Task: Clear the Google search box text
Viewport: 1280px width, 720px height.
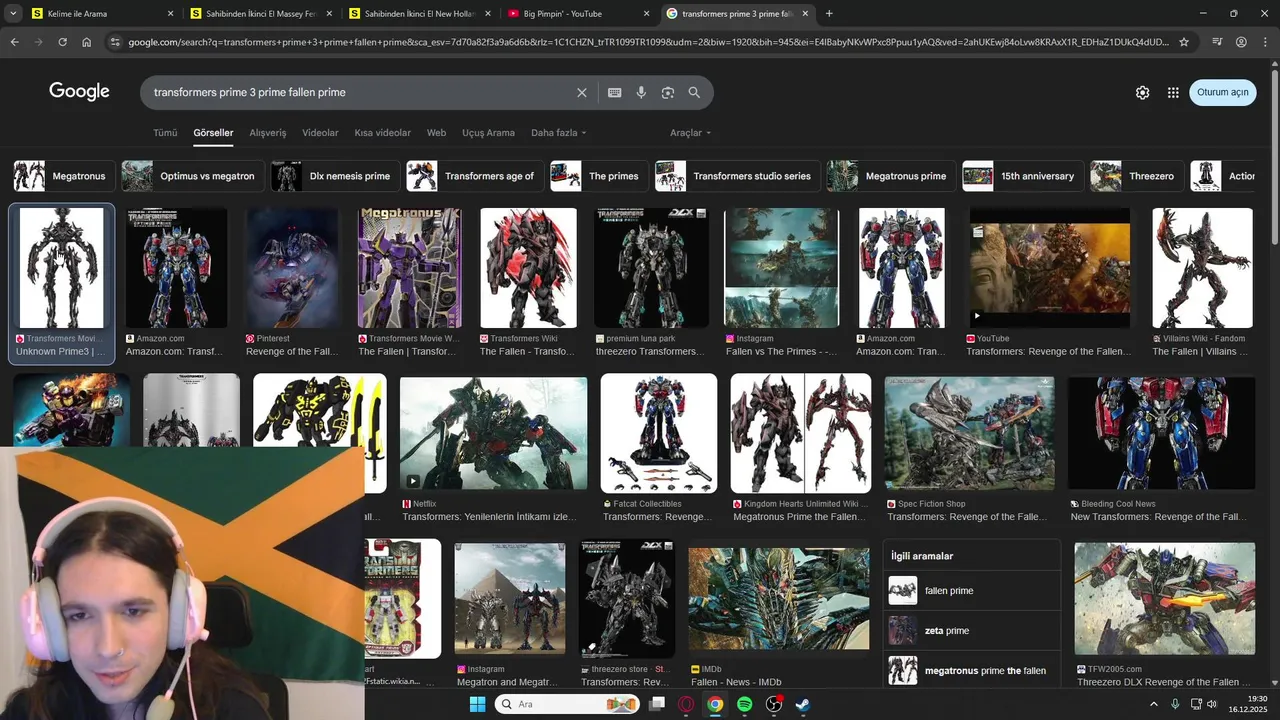Action: [x=581, y=92]
